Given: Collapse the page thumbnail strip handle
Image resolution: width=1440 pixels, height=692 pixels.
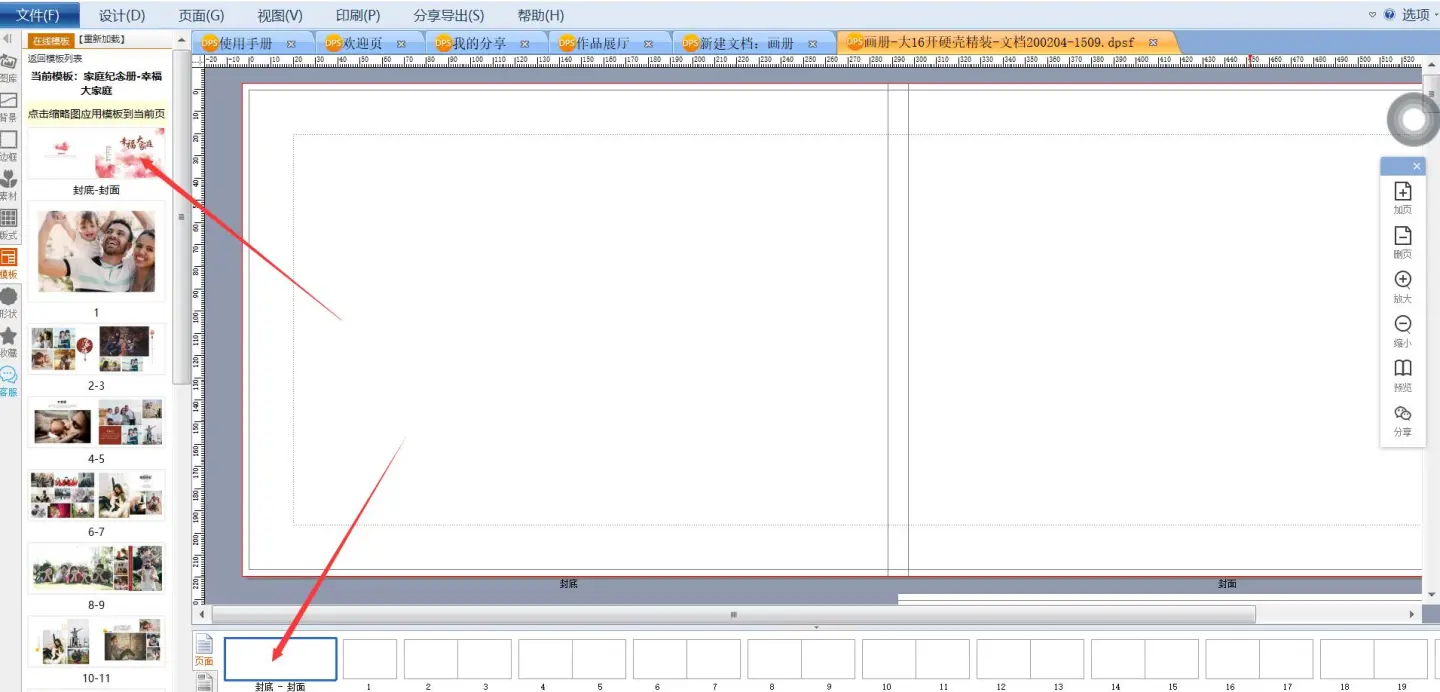Looking at the screenshot, I should point(816,627).
